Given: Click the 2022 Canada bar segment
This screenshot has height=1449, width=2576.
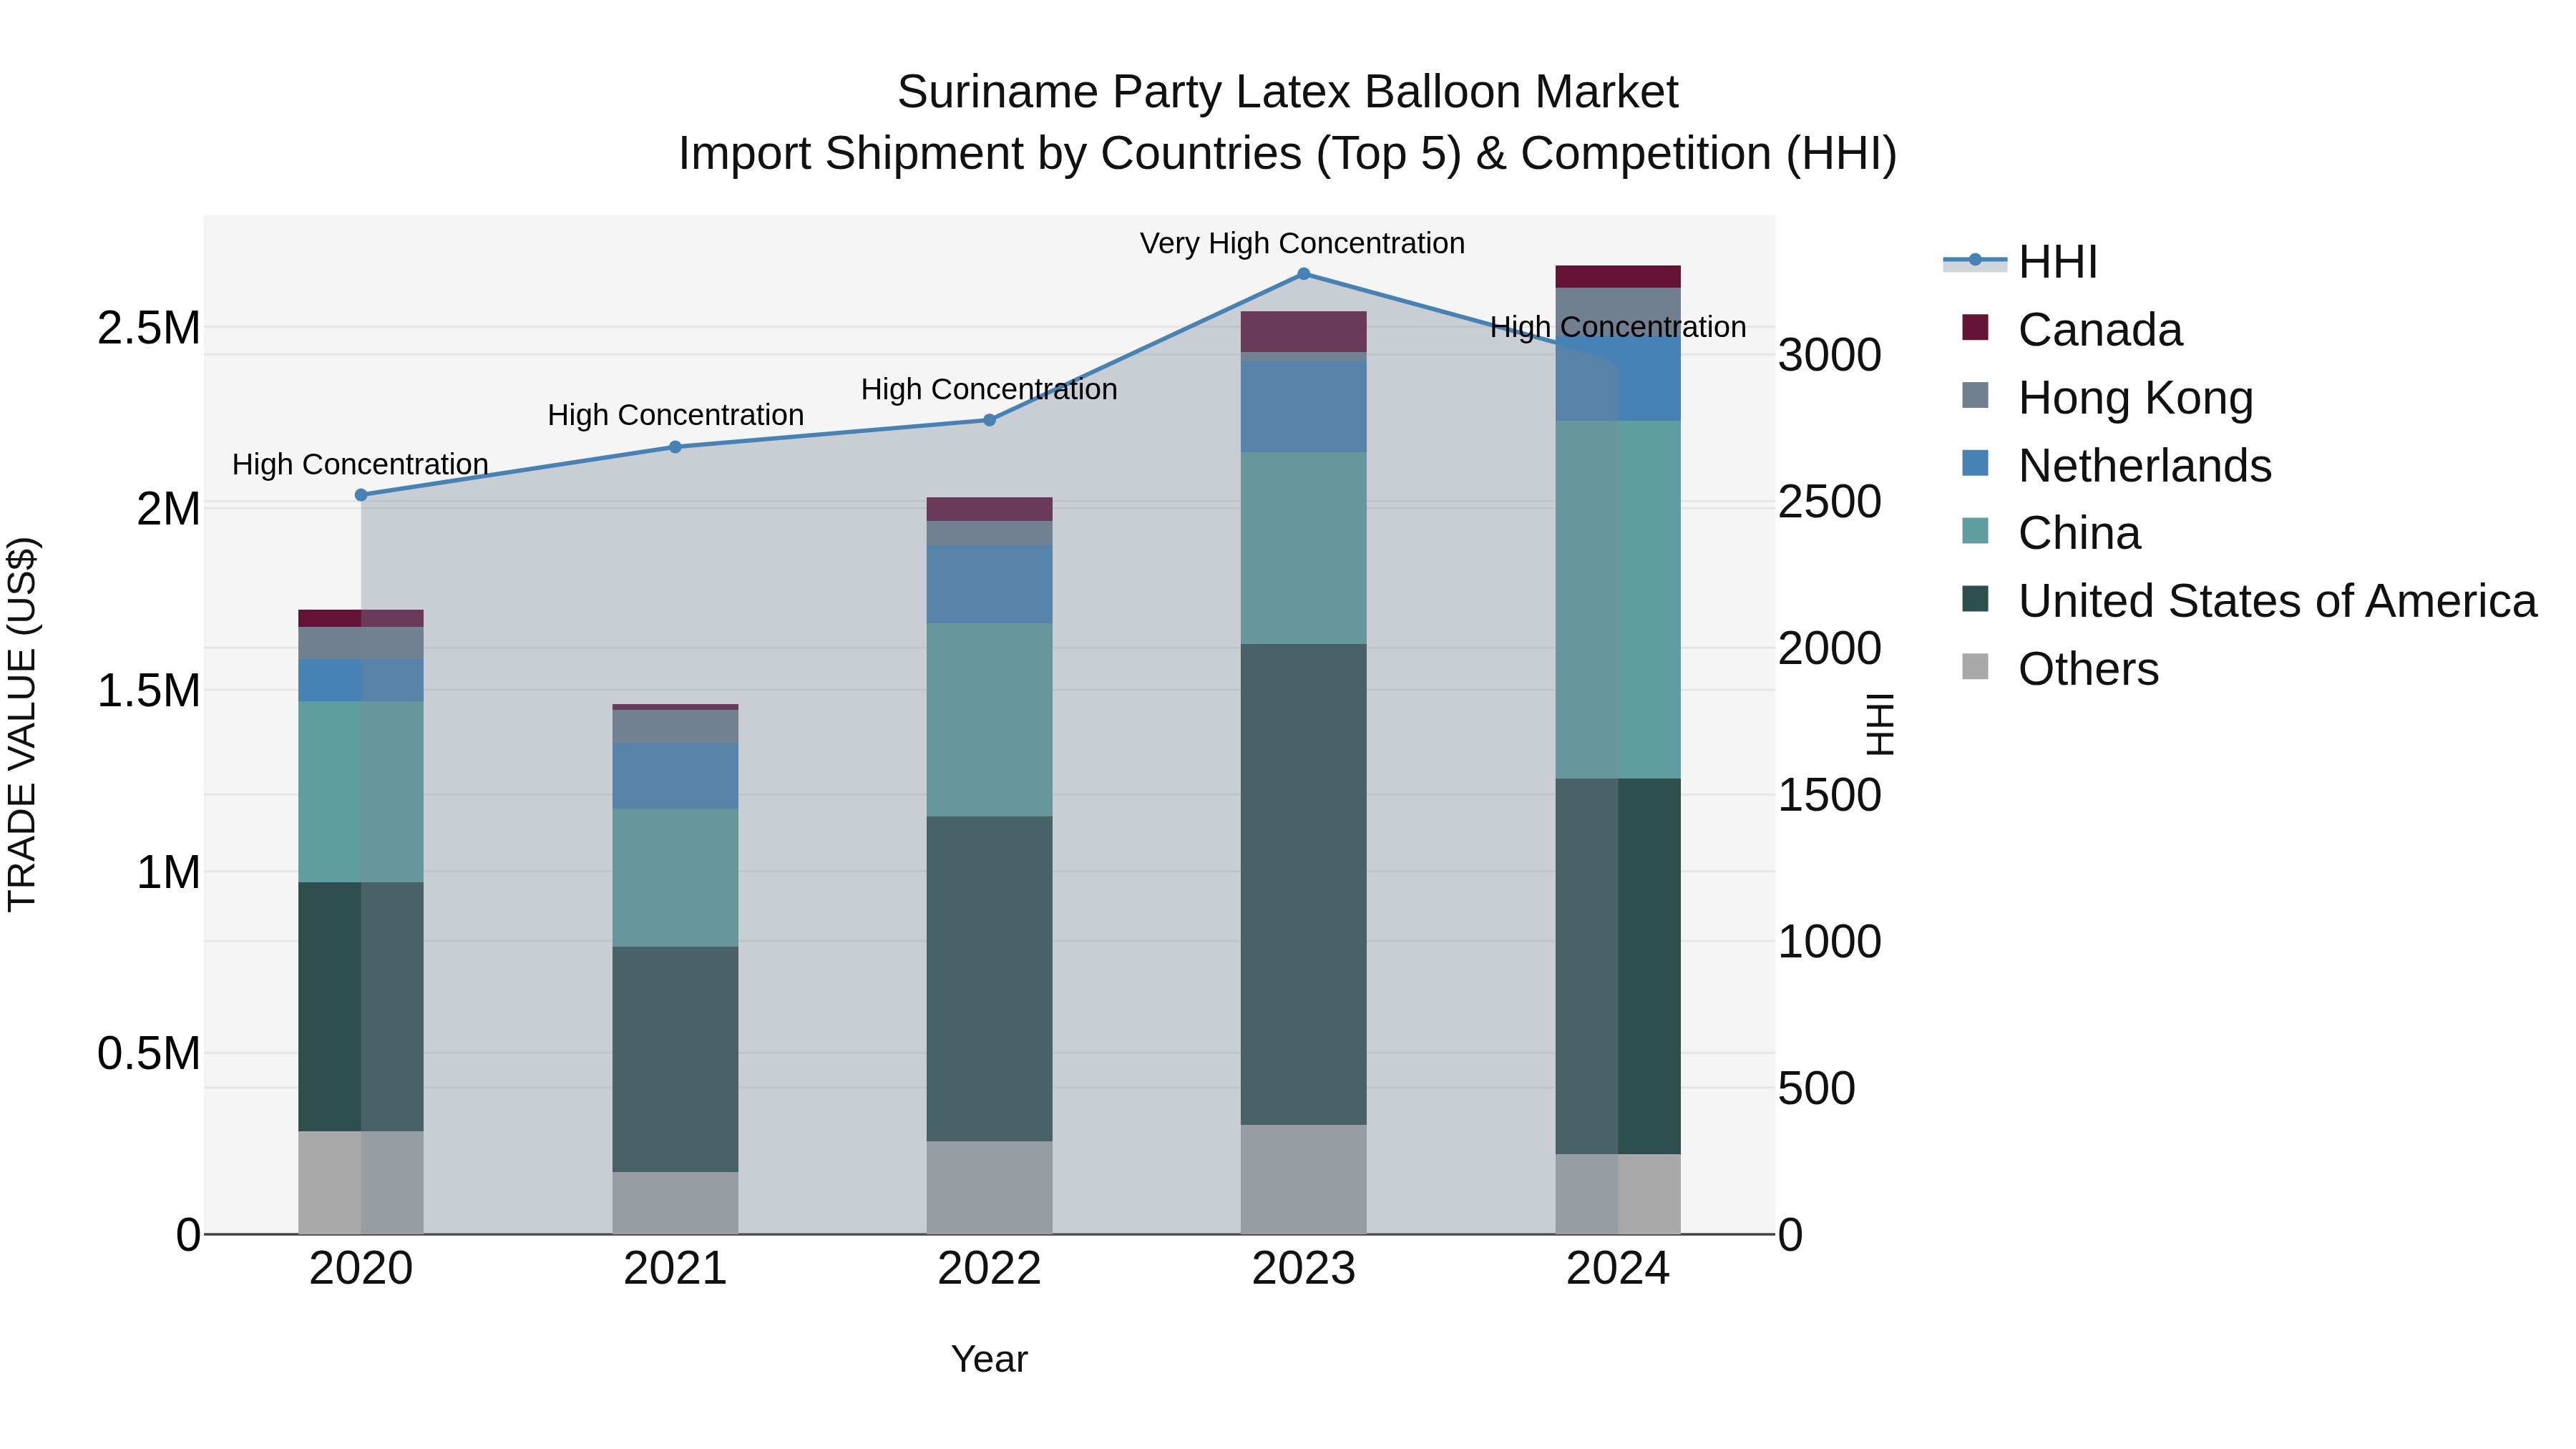Looking at the screenshot, I should point(989,509).
